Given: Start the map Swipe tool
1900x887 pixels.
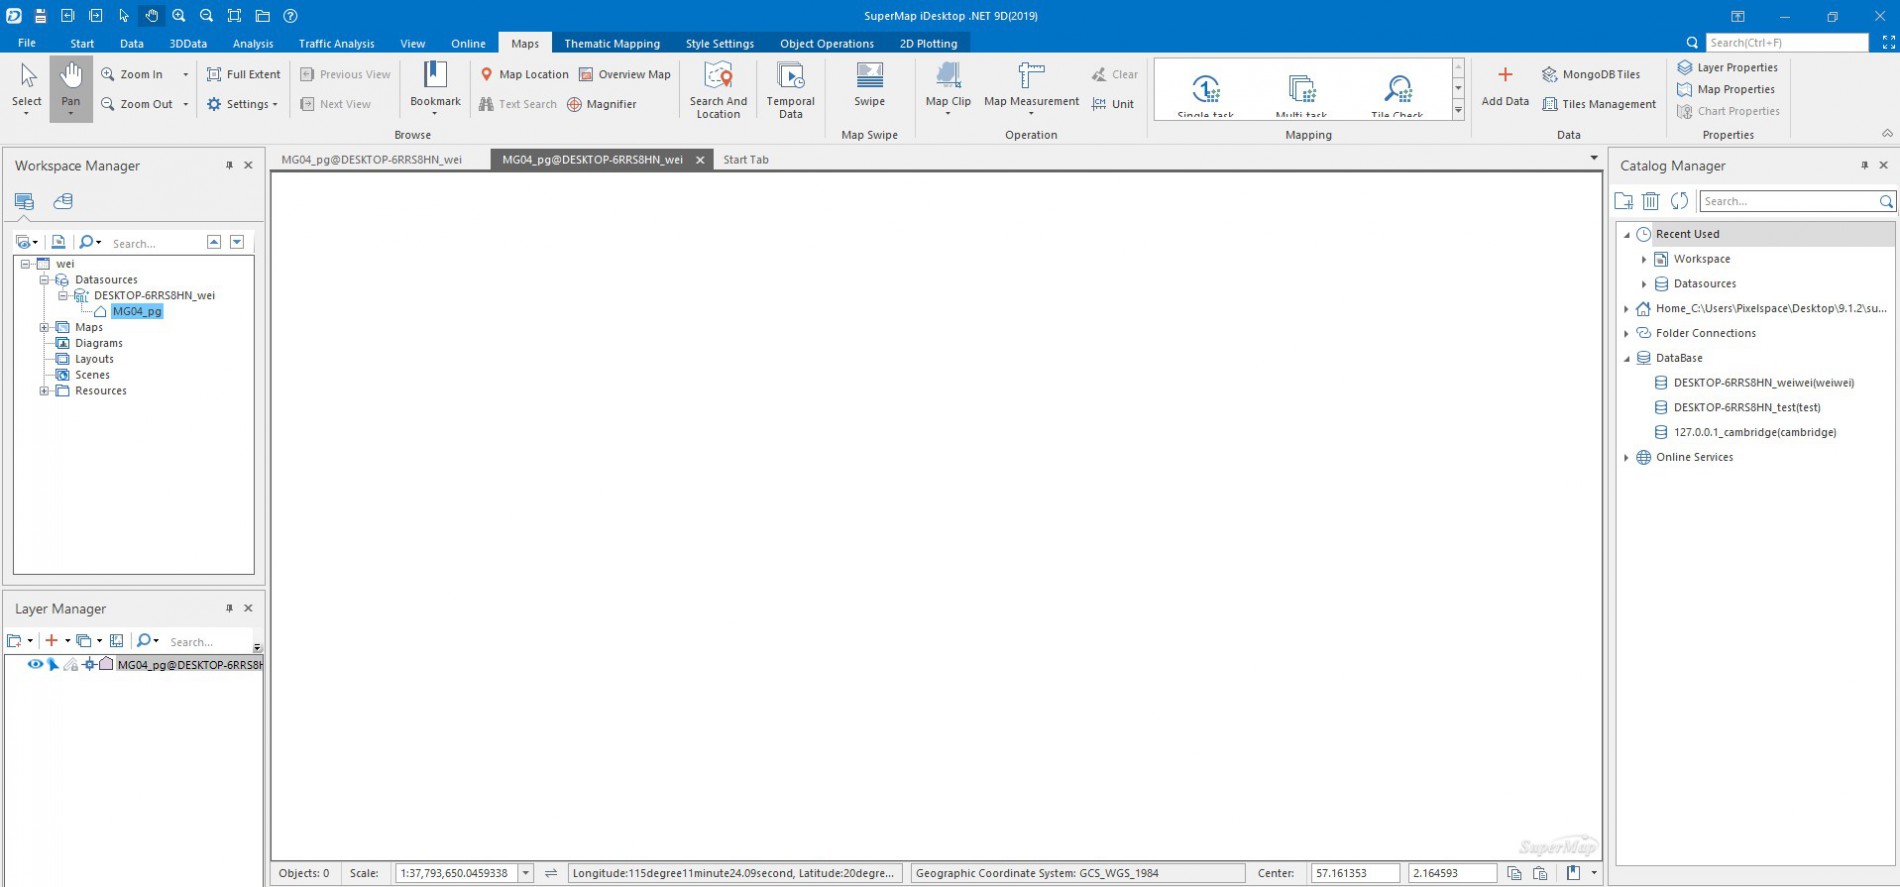Looking at the screenshot, I should (869, 85).
